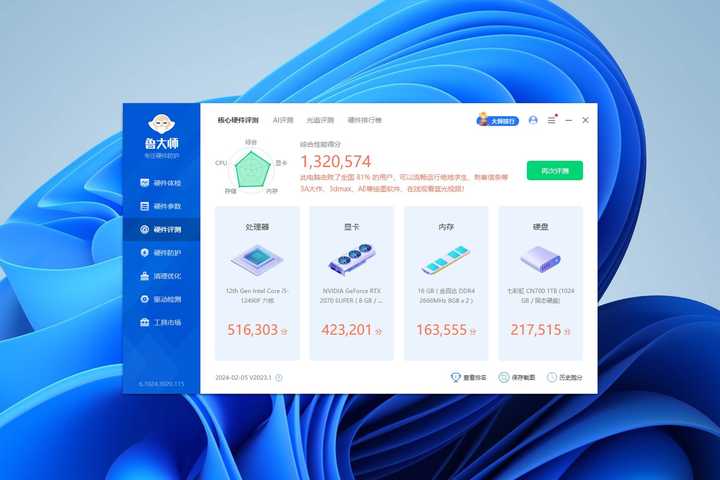Click the version number in sidebar footer

click(x=161, y=384)
